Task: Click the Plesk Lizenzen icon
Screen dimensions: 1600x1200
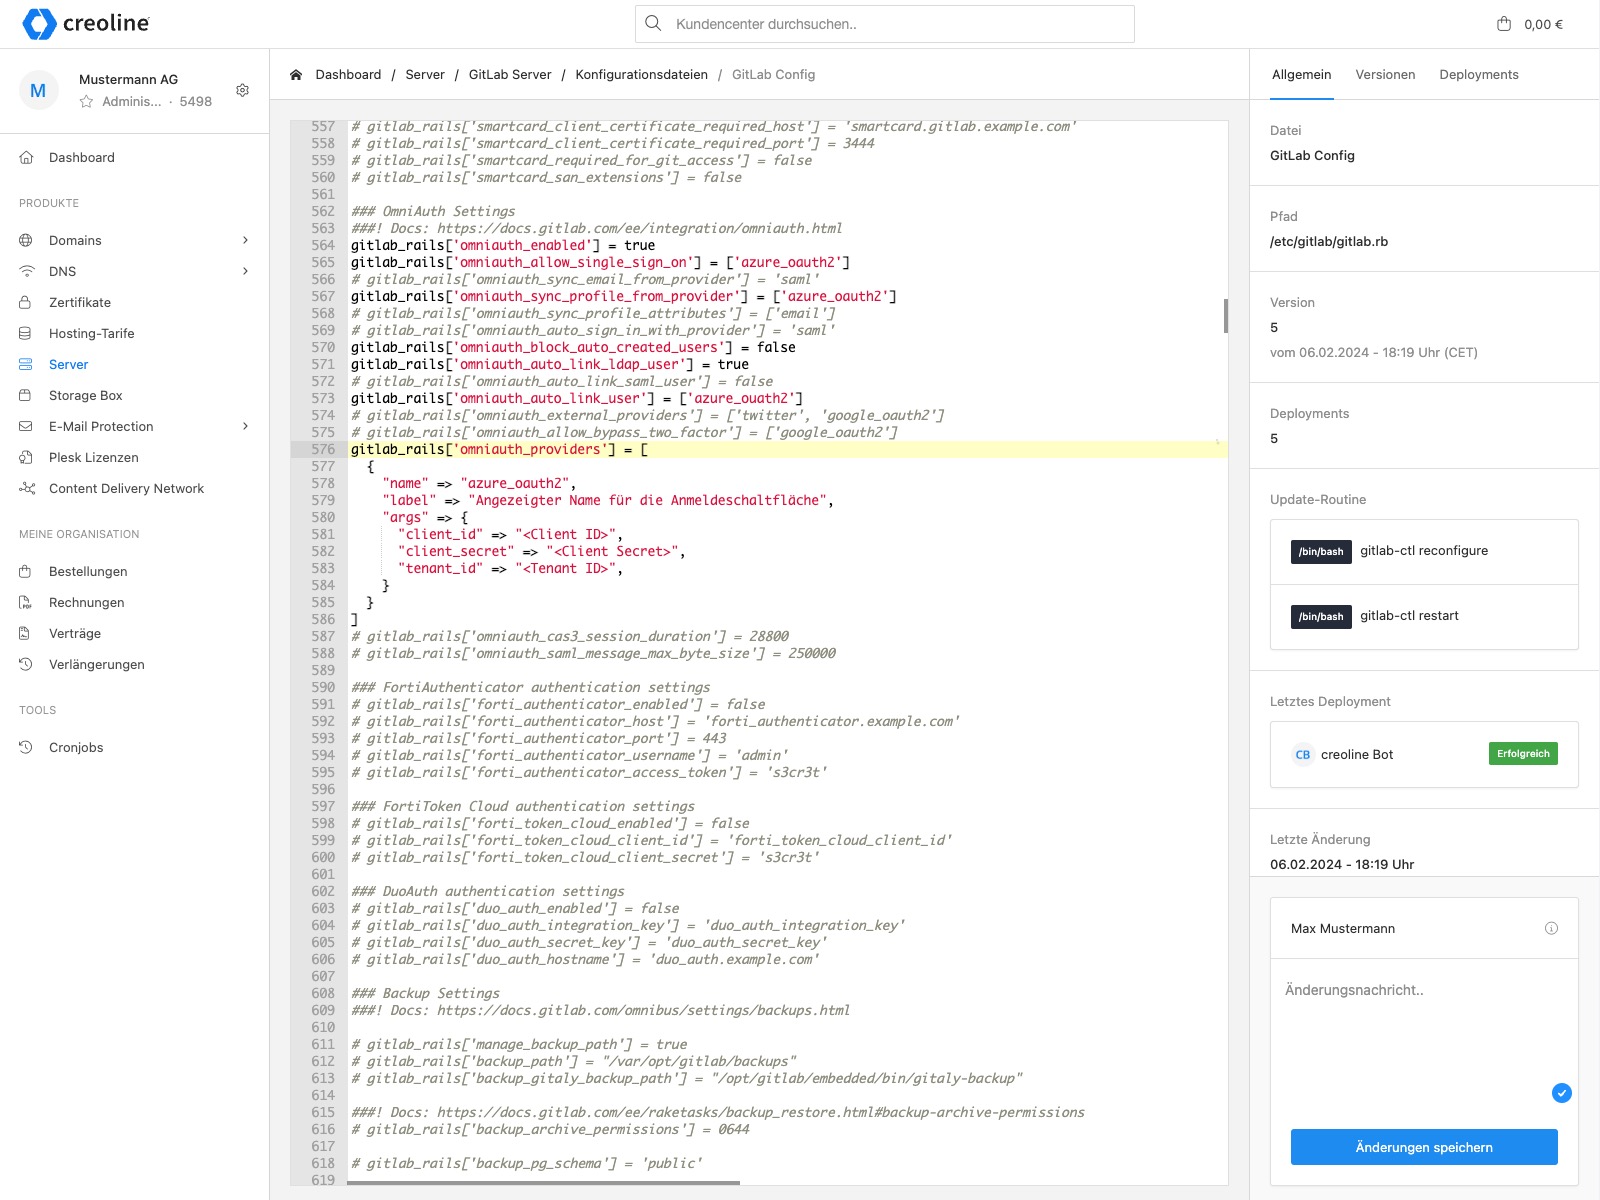Action: click(x=26, y=457)
